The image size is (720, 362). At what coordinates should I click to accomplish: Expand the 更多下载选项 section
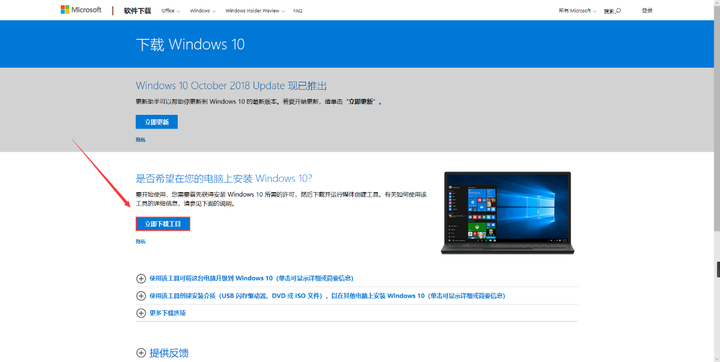coord(141,313)
